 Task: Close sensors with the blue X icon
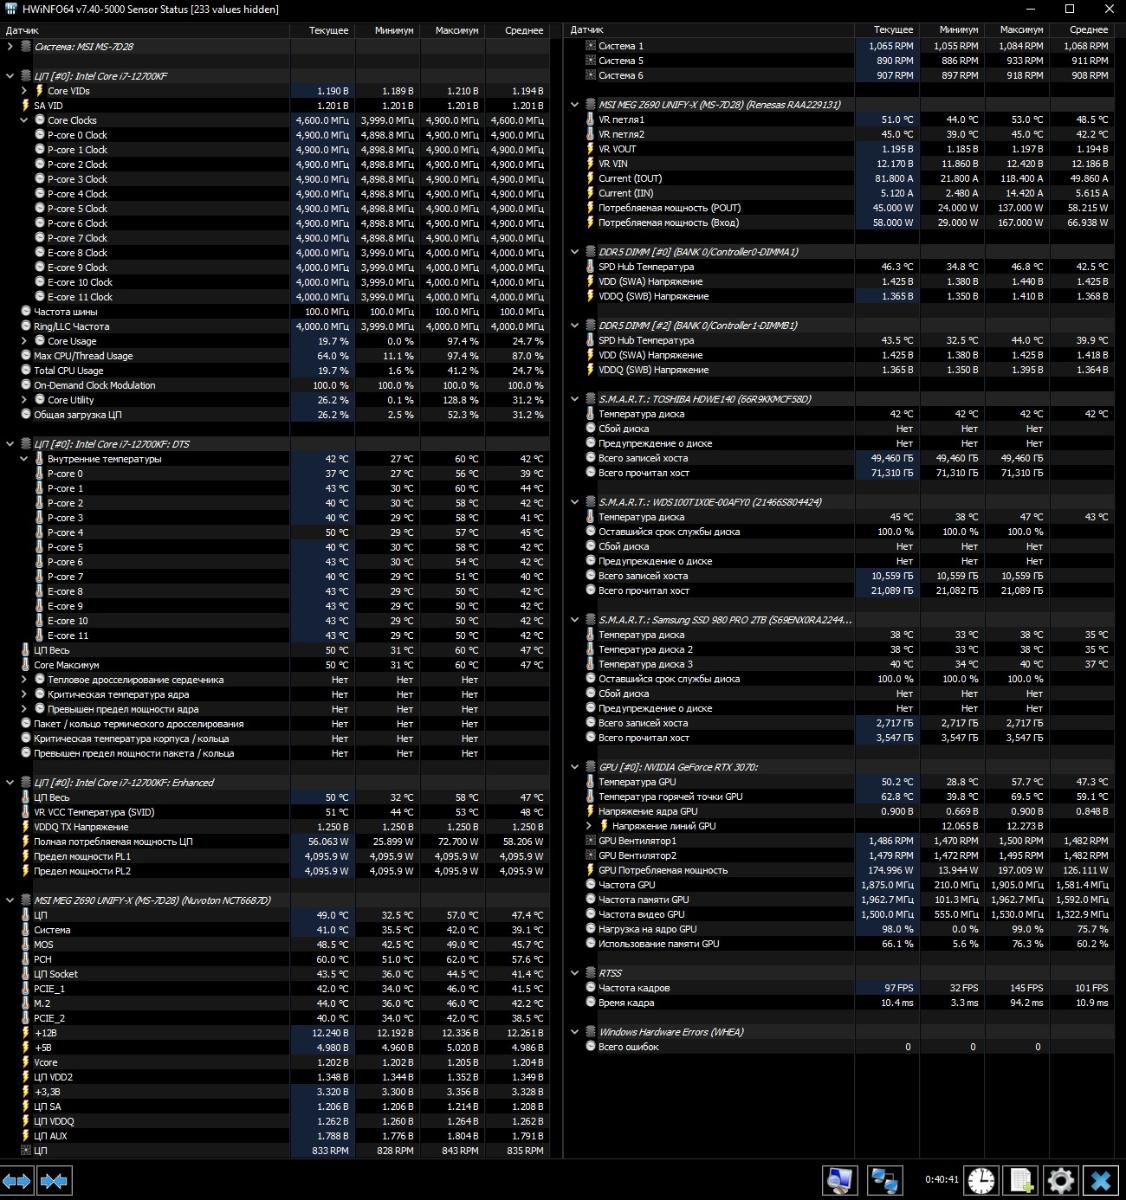[1101, 1181]
